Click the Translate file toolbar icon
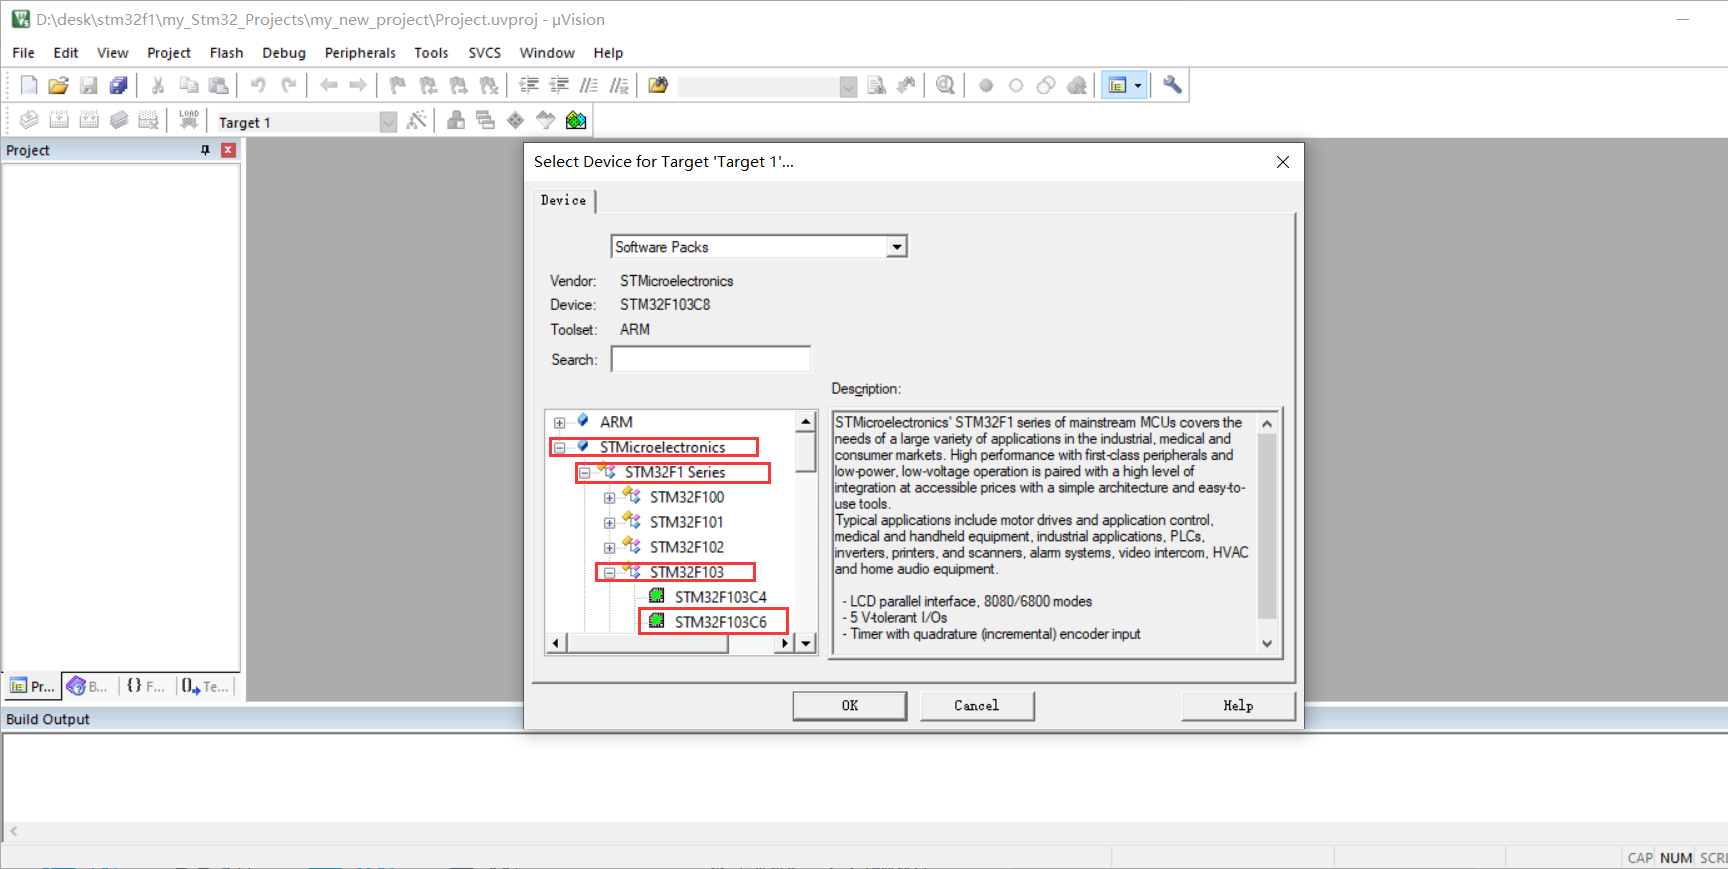 pyautogui.click(x=29, y=120)
